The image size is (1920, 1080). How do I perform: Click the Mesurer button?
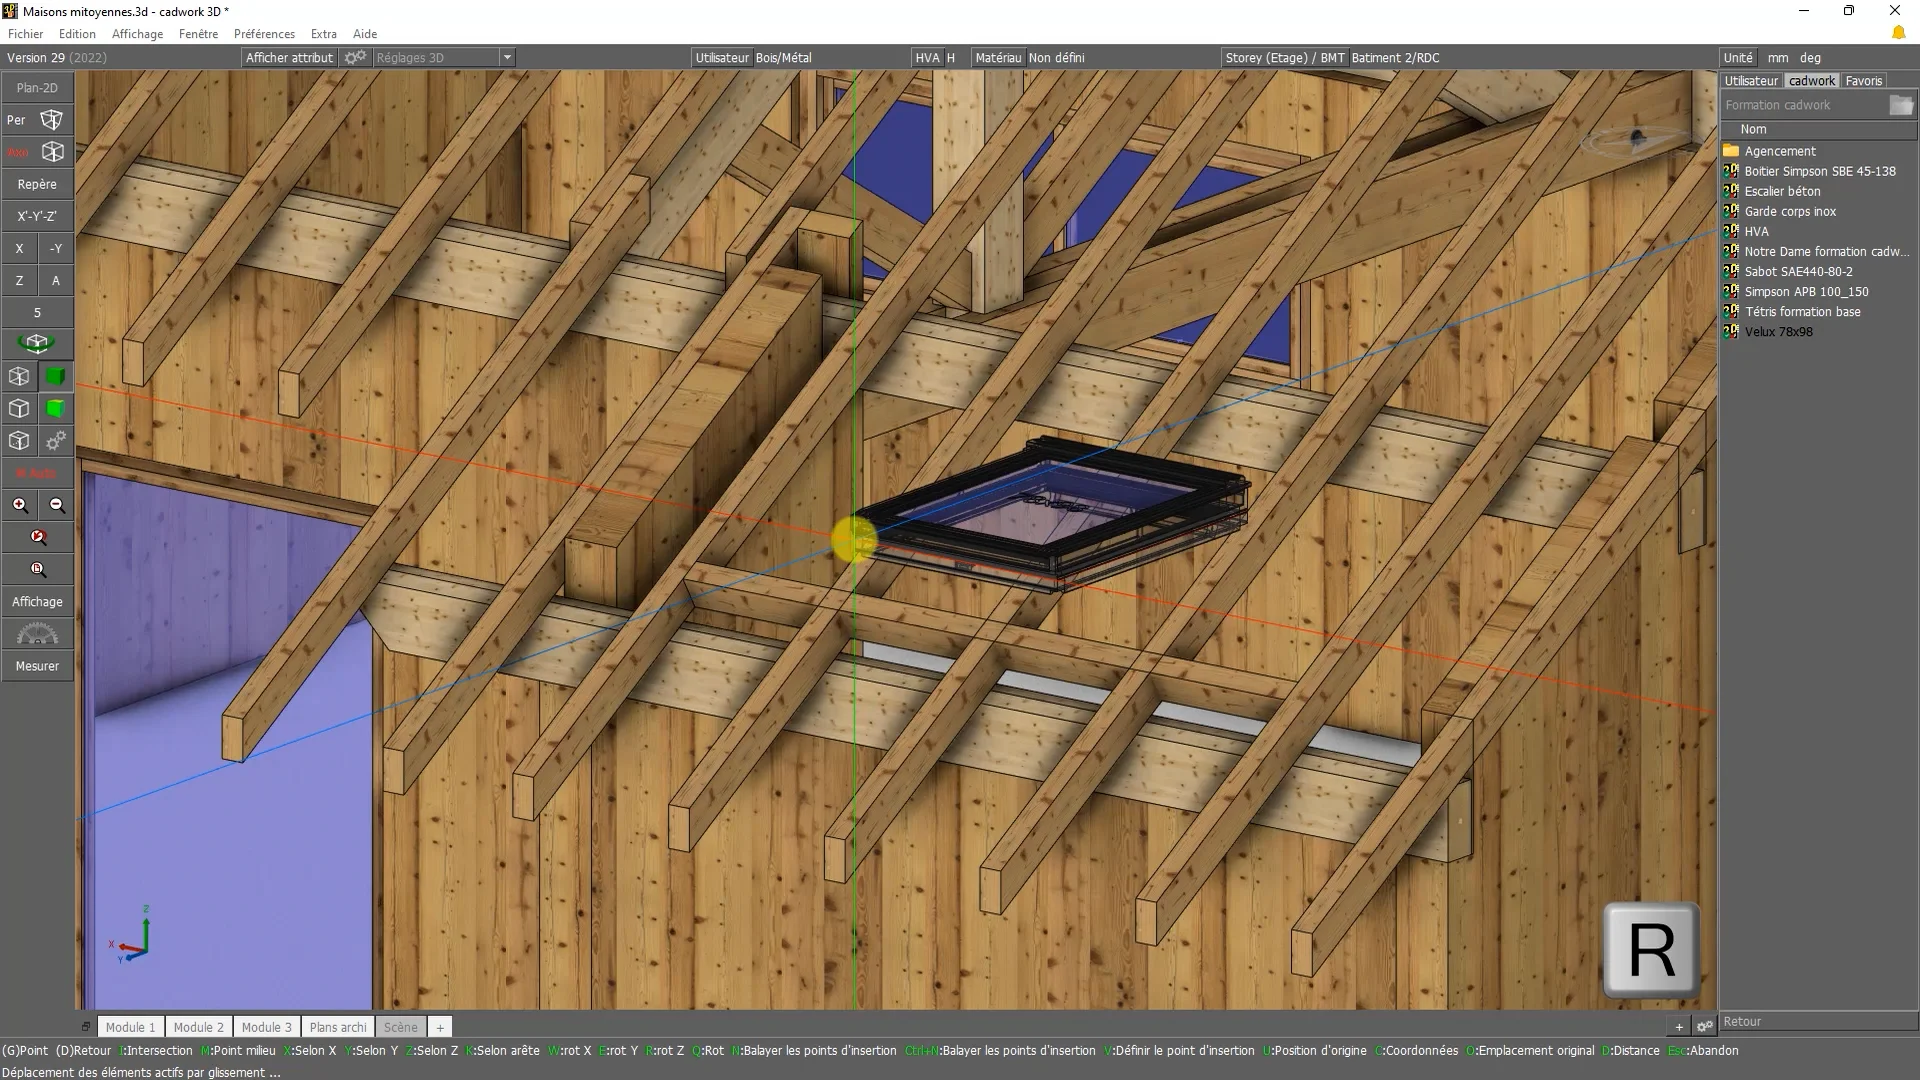pos(37,666)
